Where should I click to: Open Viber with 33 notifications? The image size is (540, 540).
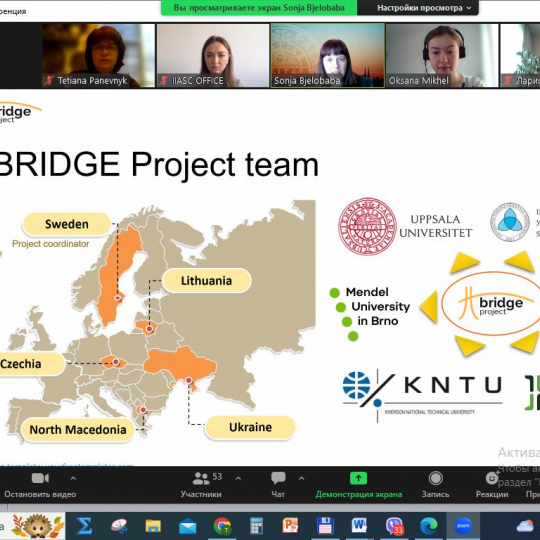pos(395,526)
